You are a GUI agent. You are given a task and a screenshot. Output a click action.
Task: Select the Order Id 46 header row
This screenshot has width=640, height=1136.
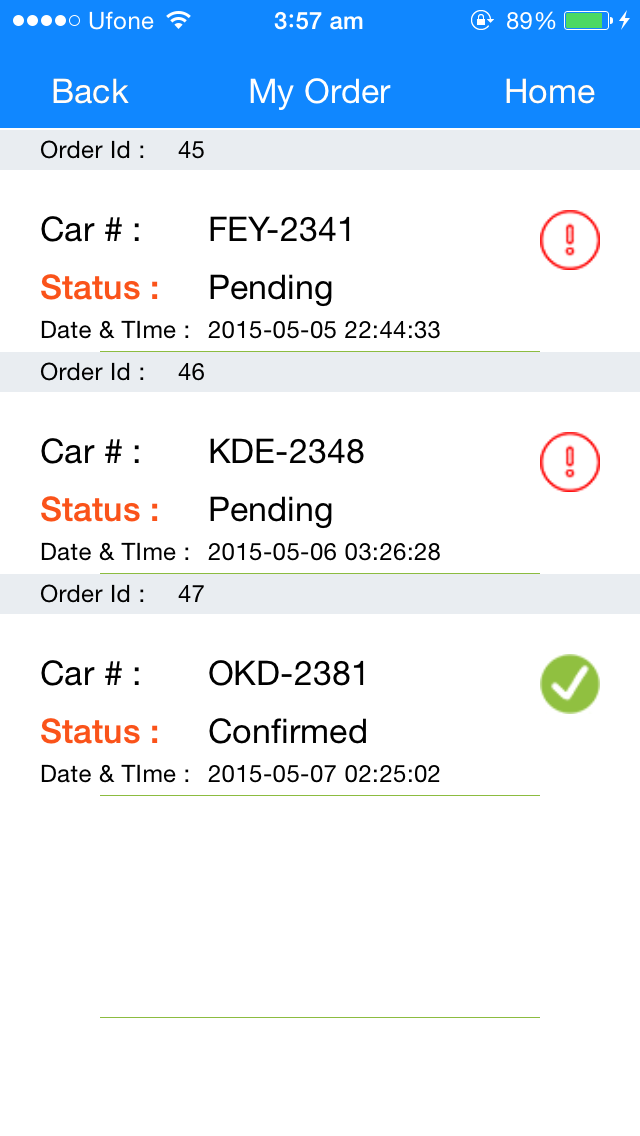tap(320, 372)
